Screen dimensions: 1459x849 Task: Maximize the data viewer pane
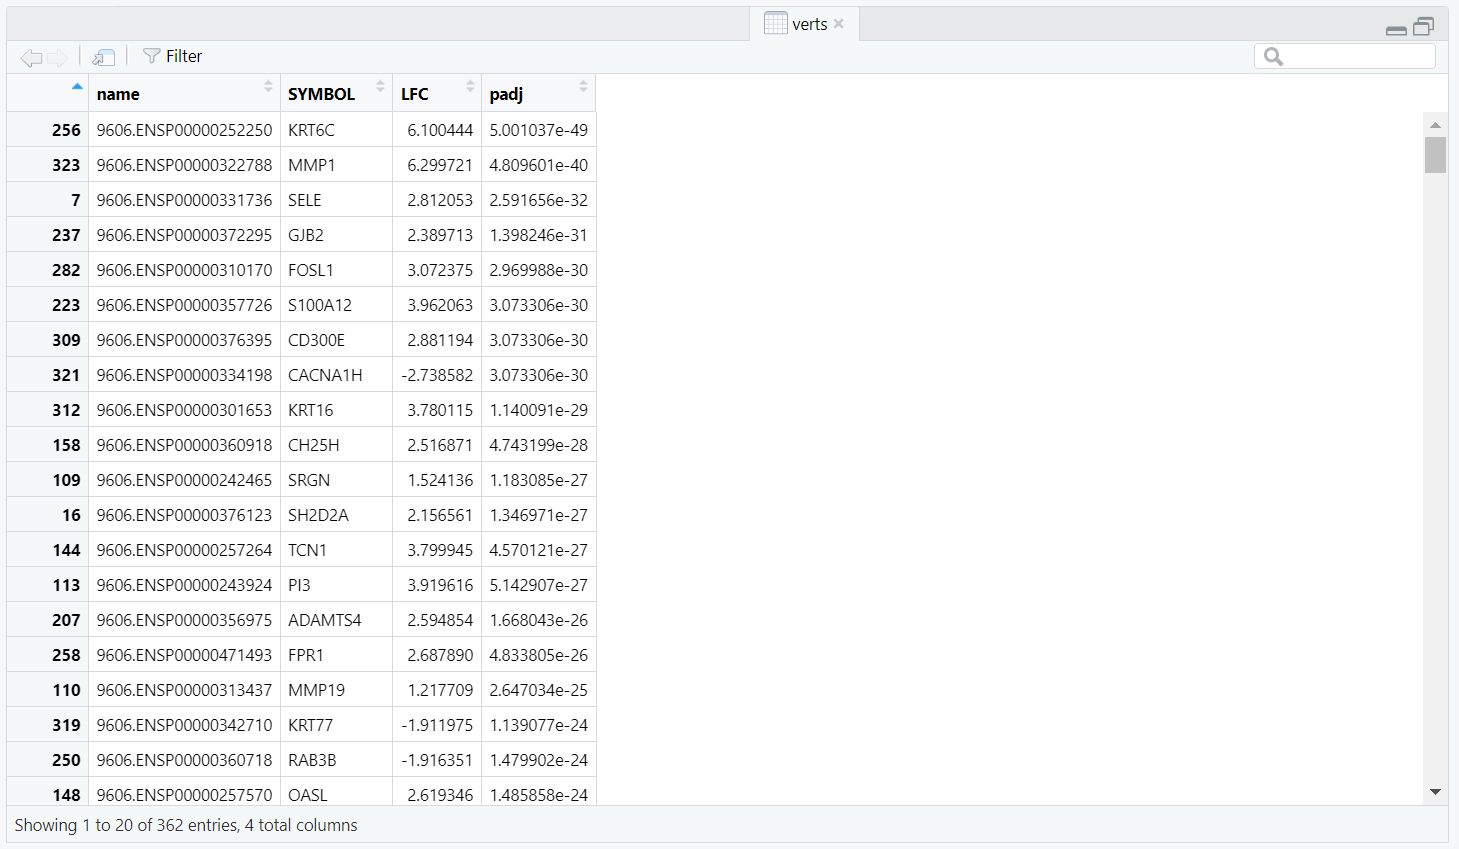(x=1424, y=27)
